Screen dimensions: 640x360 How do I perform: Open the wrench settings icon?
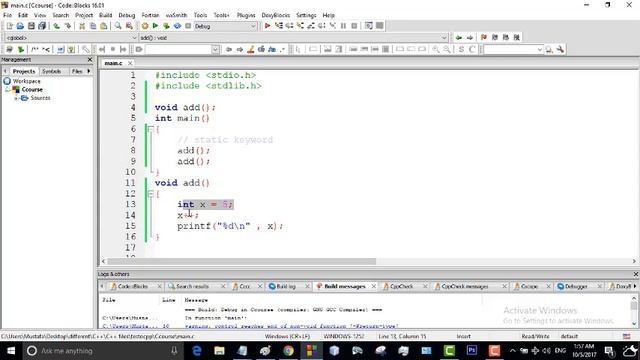click(560, 49)
